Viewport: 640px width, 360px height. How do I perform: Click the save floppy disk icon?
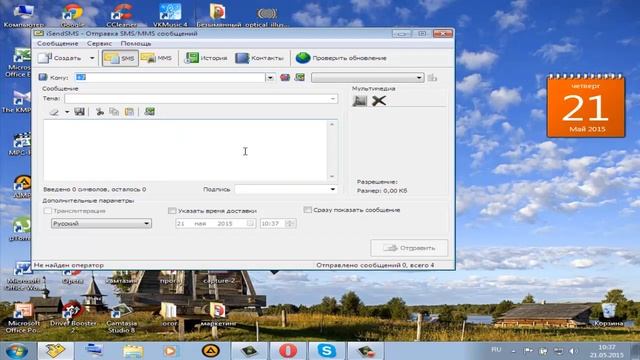pos(80,111)
